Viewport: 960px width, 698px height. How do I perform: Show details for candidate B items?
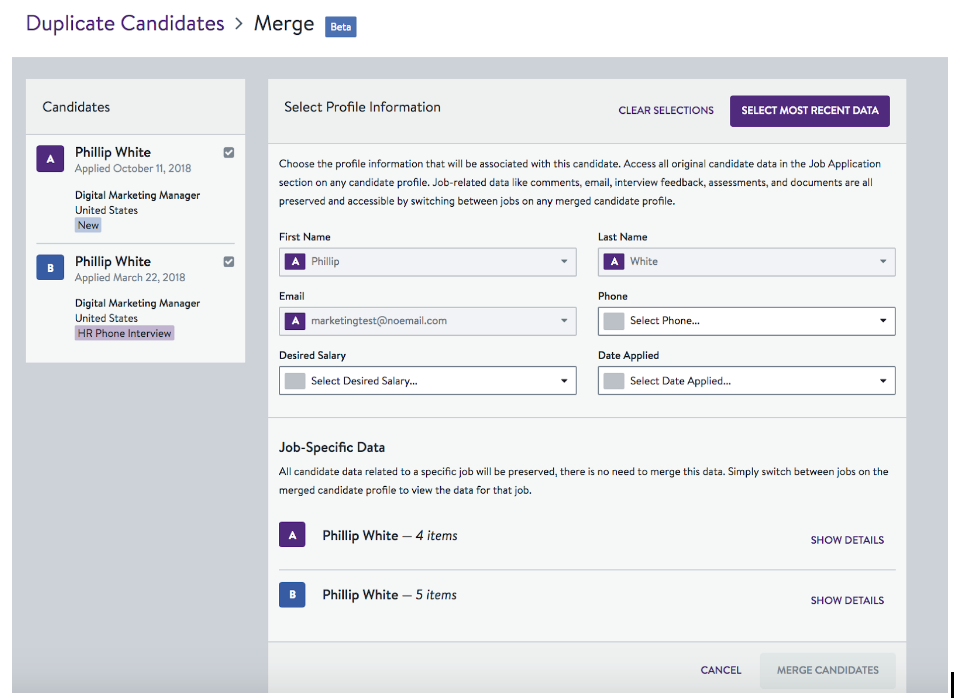click(x=847, y=600)
